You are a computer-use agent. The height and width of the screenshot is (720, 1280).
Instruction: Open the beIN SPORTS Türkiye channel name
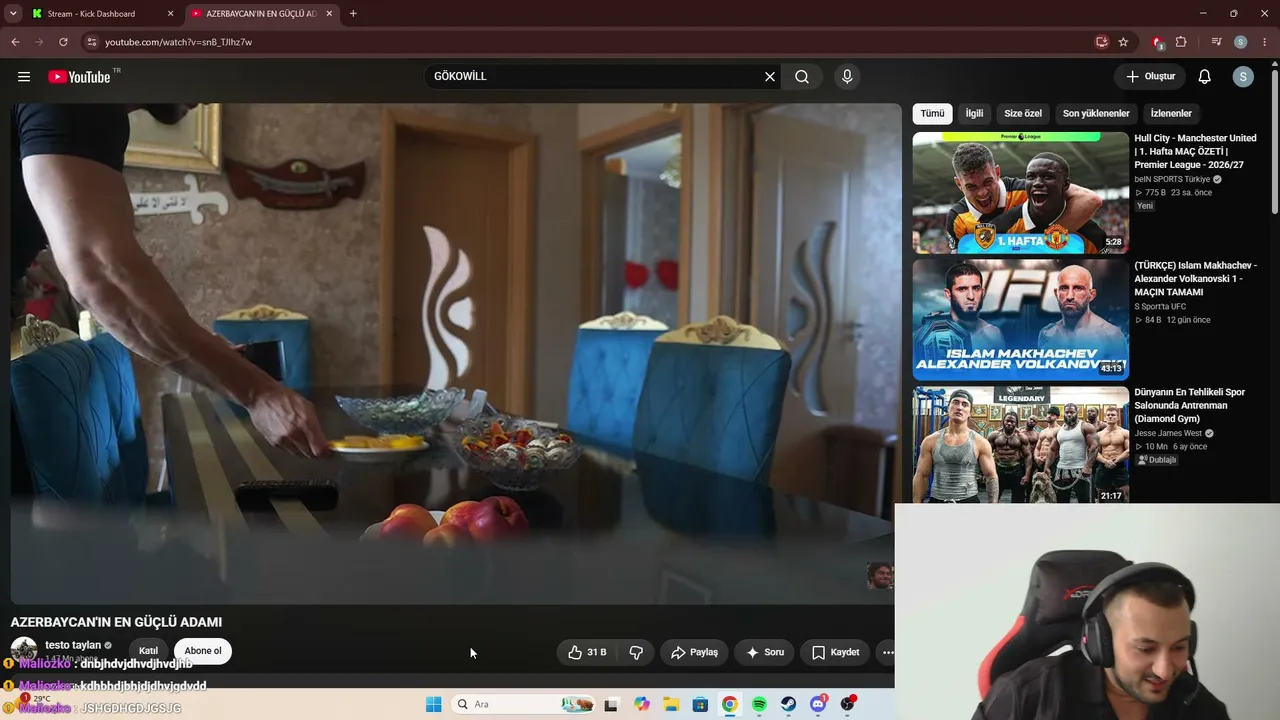(1172, 179)
